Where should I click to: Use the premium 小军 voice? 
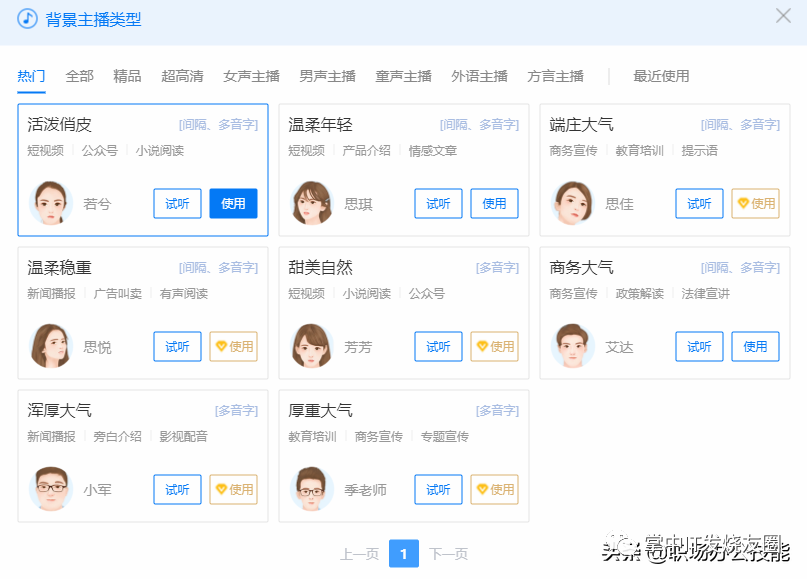[x=233, y=489]
